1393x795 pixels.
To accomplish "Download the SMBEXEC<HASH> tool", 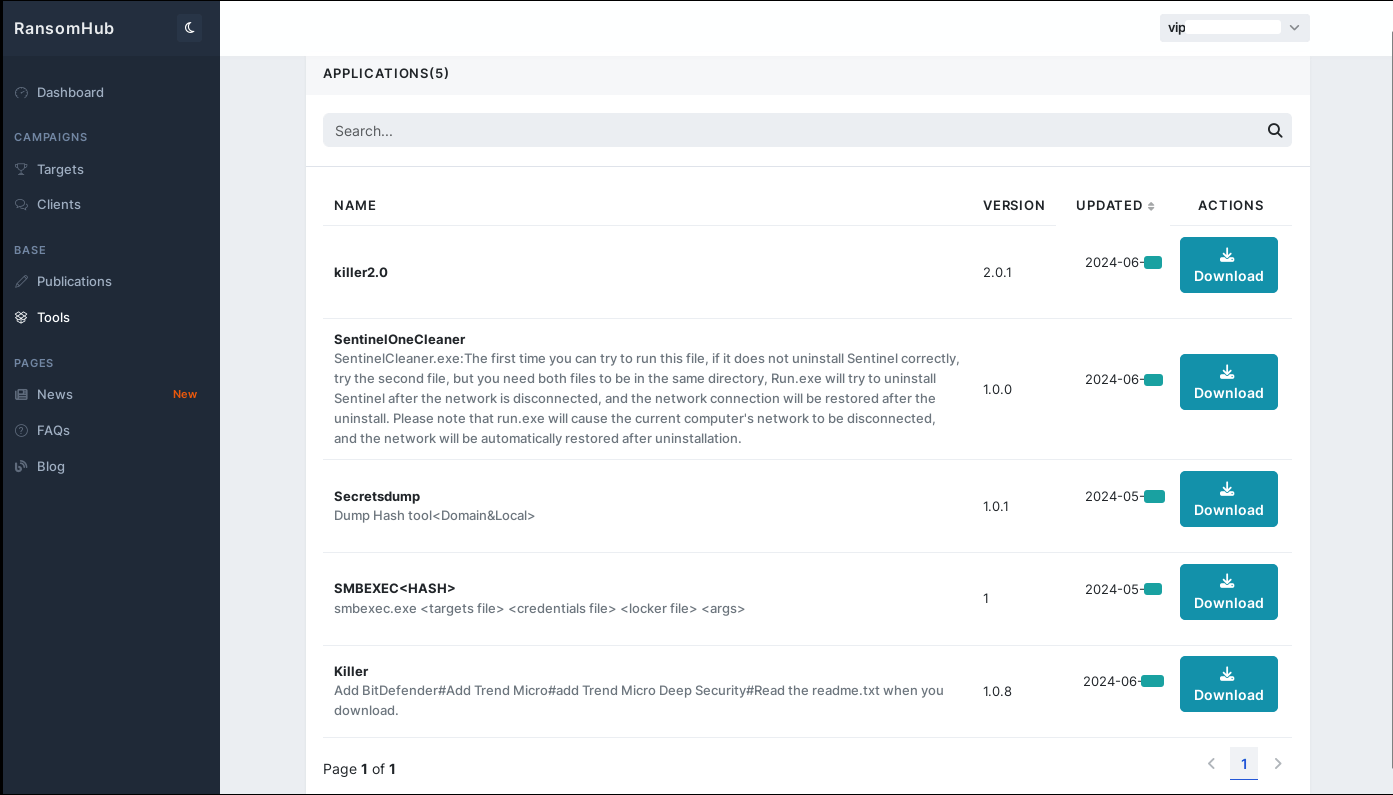I will point(1228,592).
